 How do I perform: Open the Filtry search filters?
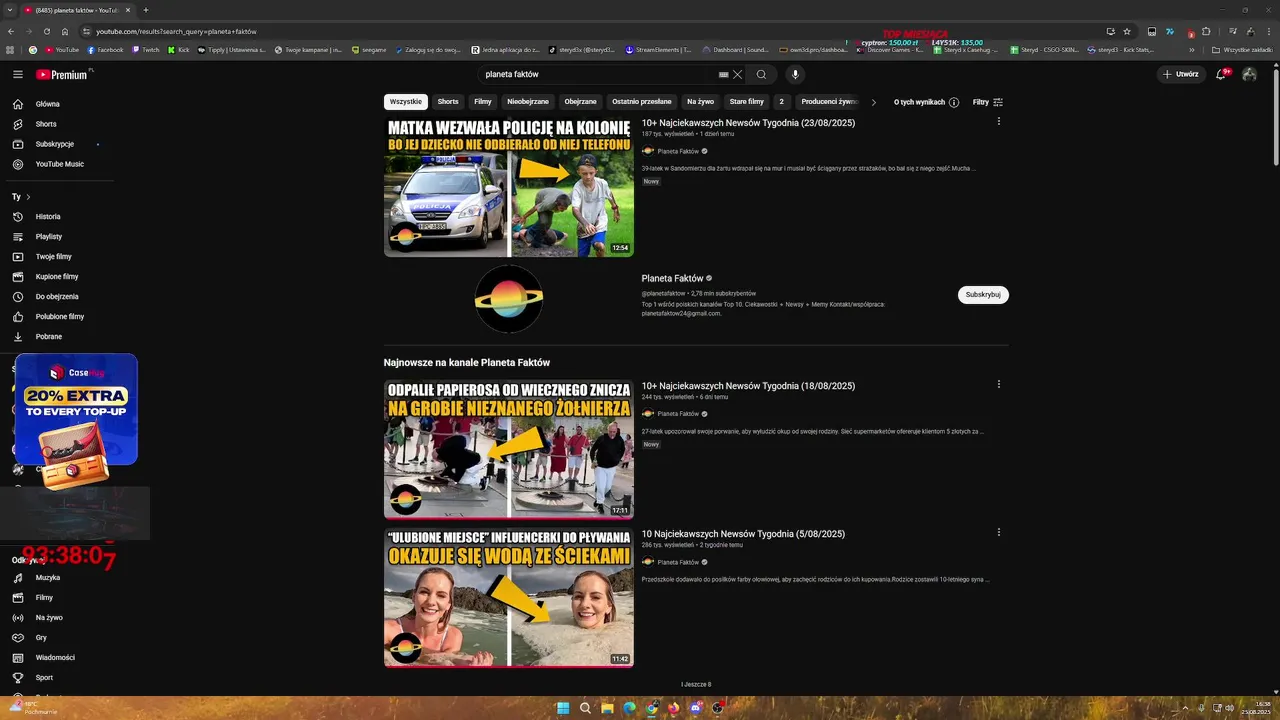tap(988, 102)
